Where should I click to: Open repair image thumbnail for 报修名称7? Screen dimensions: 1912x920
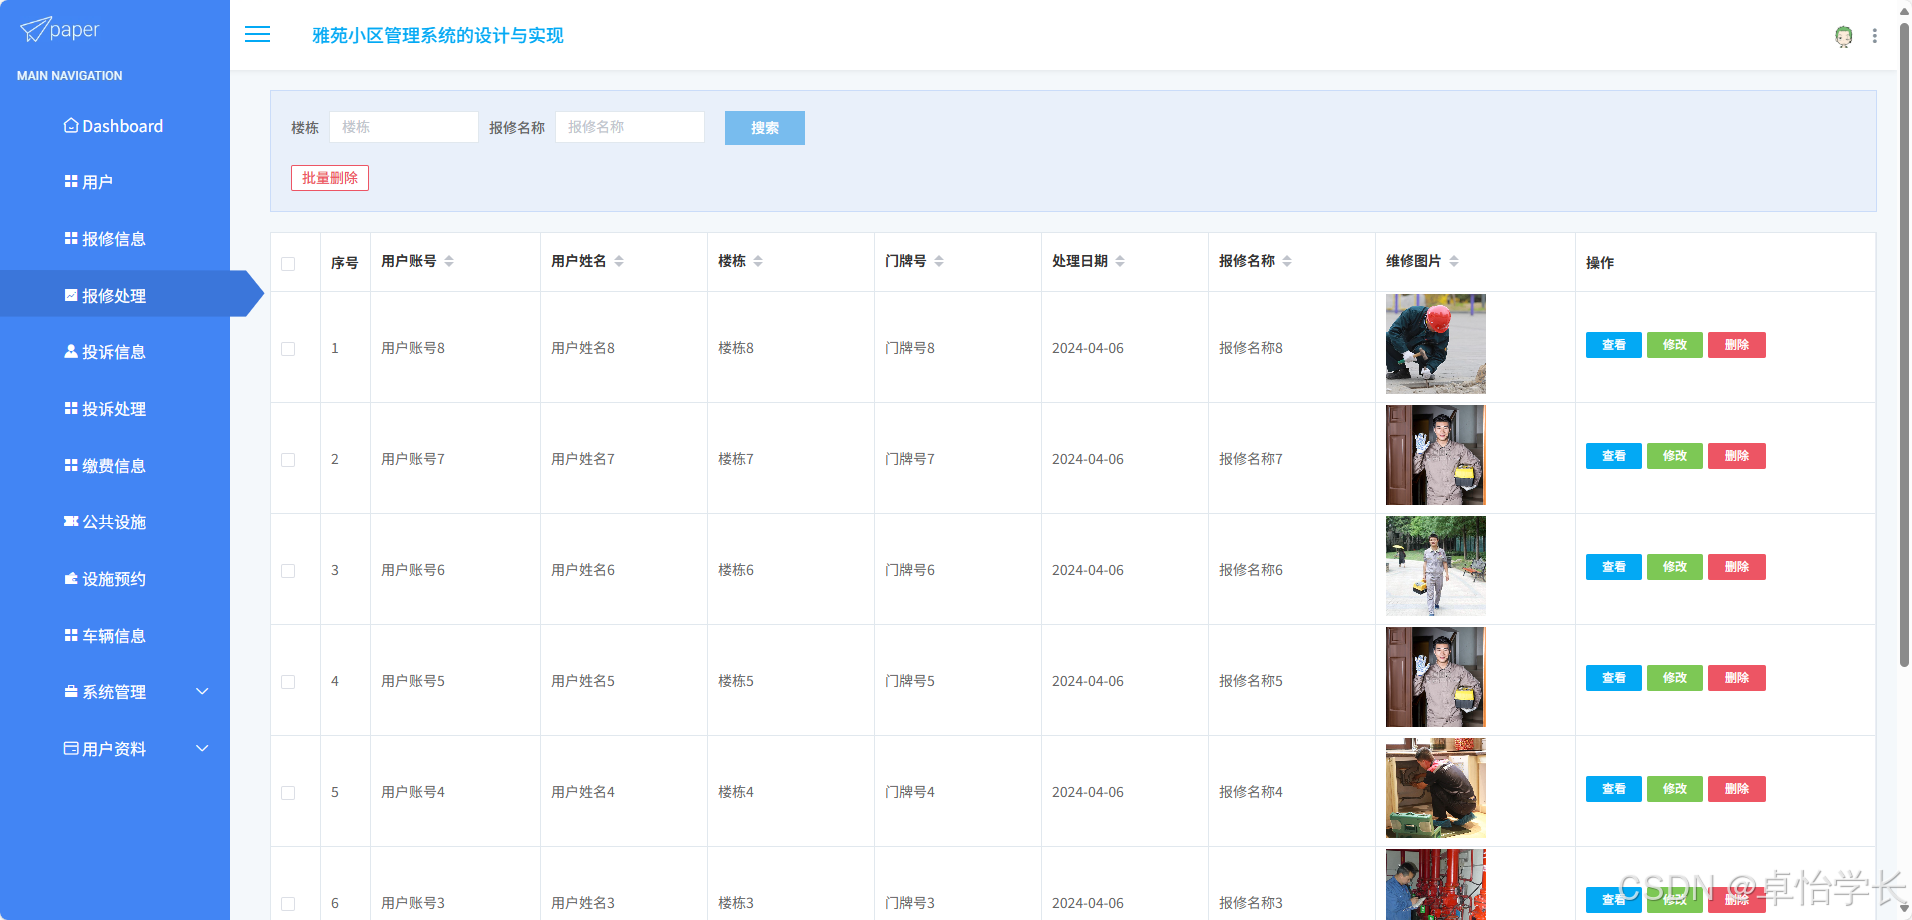tap(1436, 455)
